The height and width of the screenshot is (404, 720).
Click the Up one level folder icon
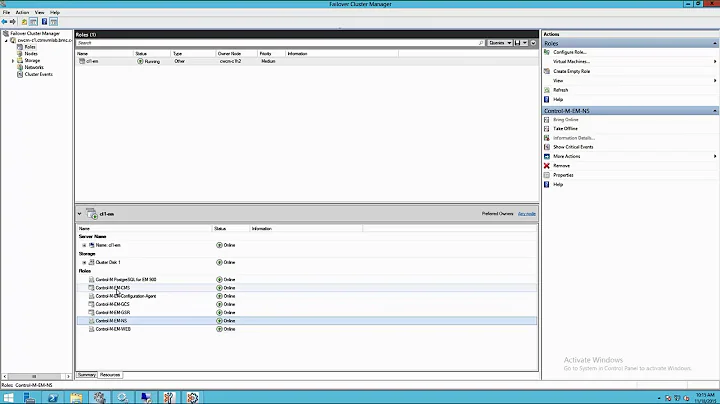[24, 22]
